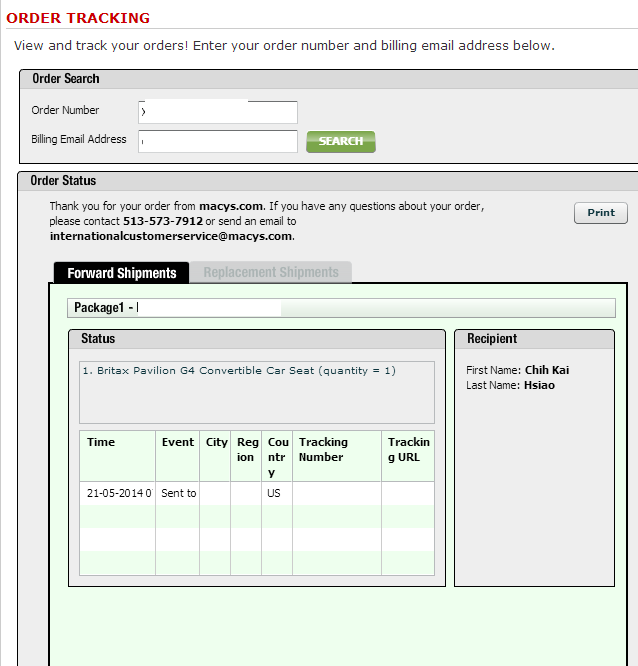Click the Order Status panel title

pos(63,181)
